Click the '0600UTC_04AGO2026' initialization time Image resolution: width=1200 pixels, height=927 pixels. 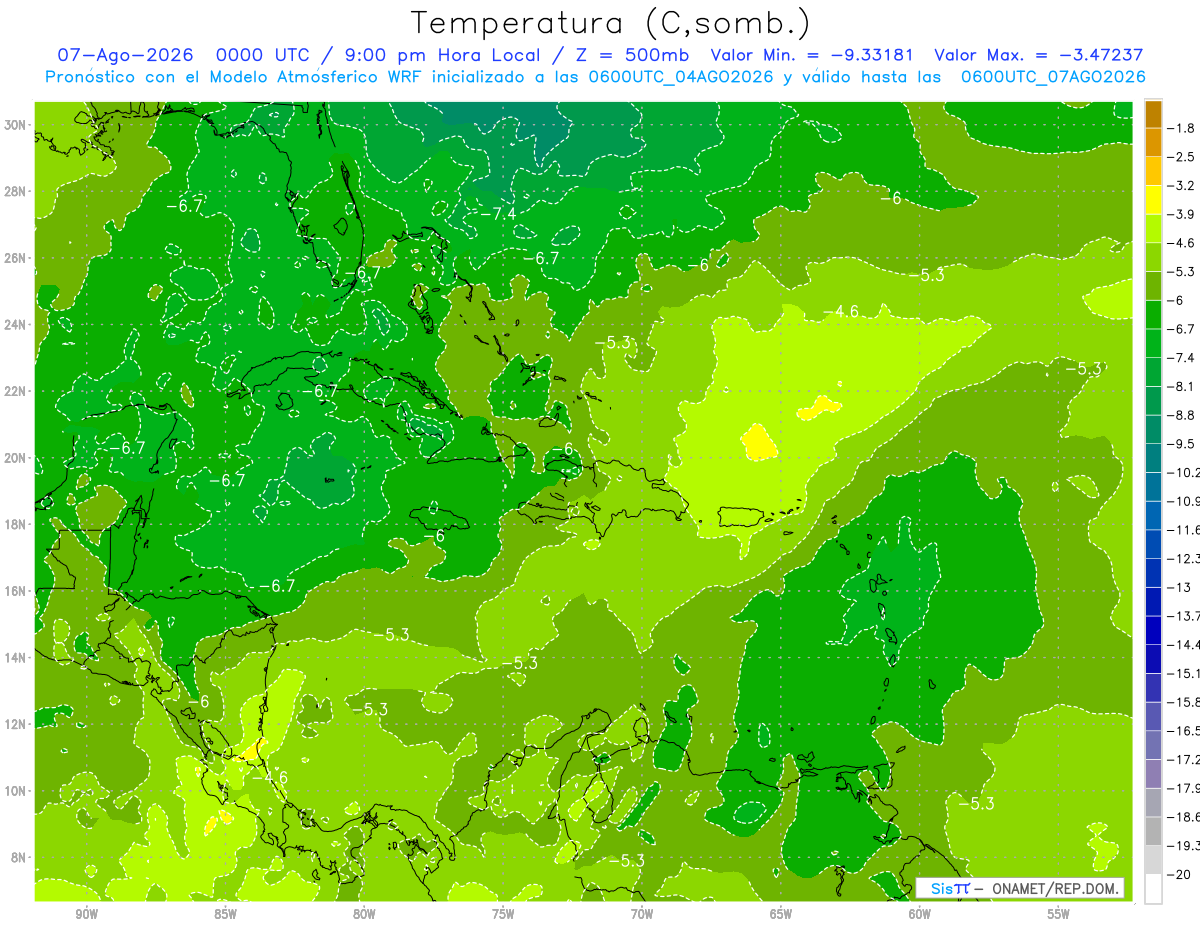tap(679, 77)
